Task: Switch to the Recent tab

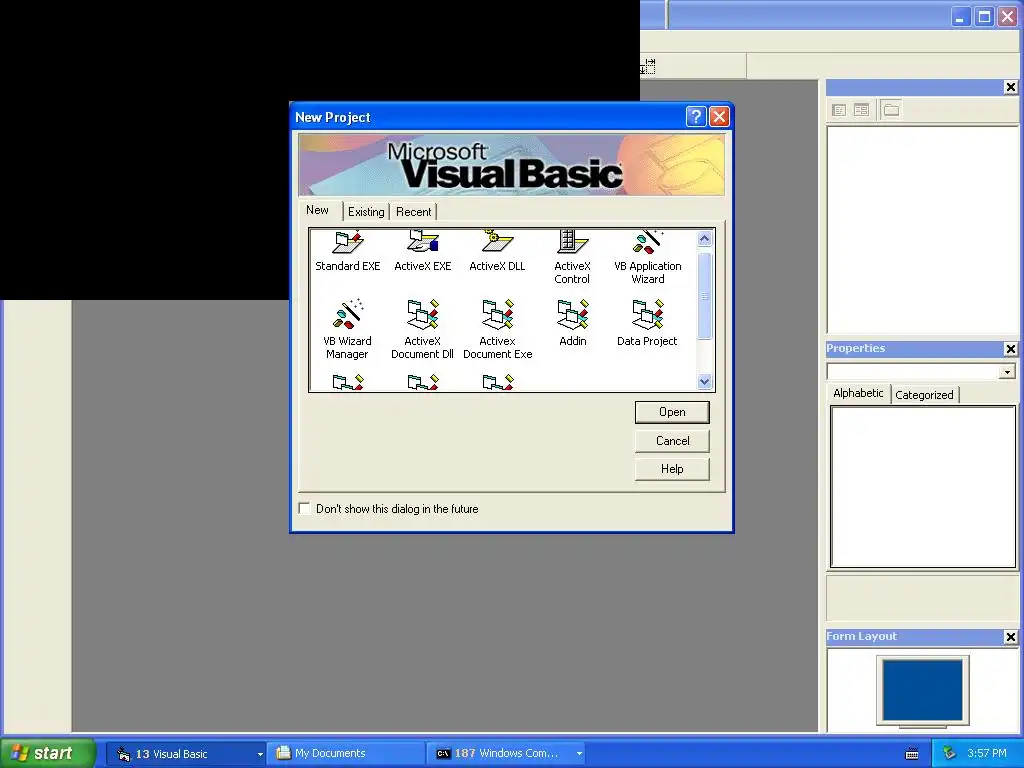Action: click(413, 212)
